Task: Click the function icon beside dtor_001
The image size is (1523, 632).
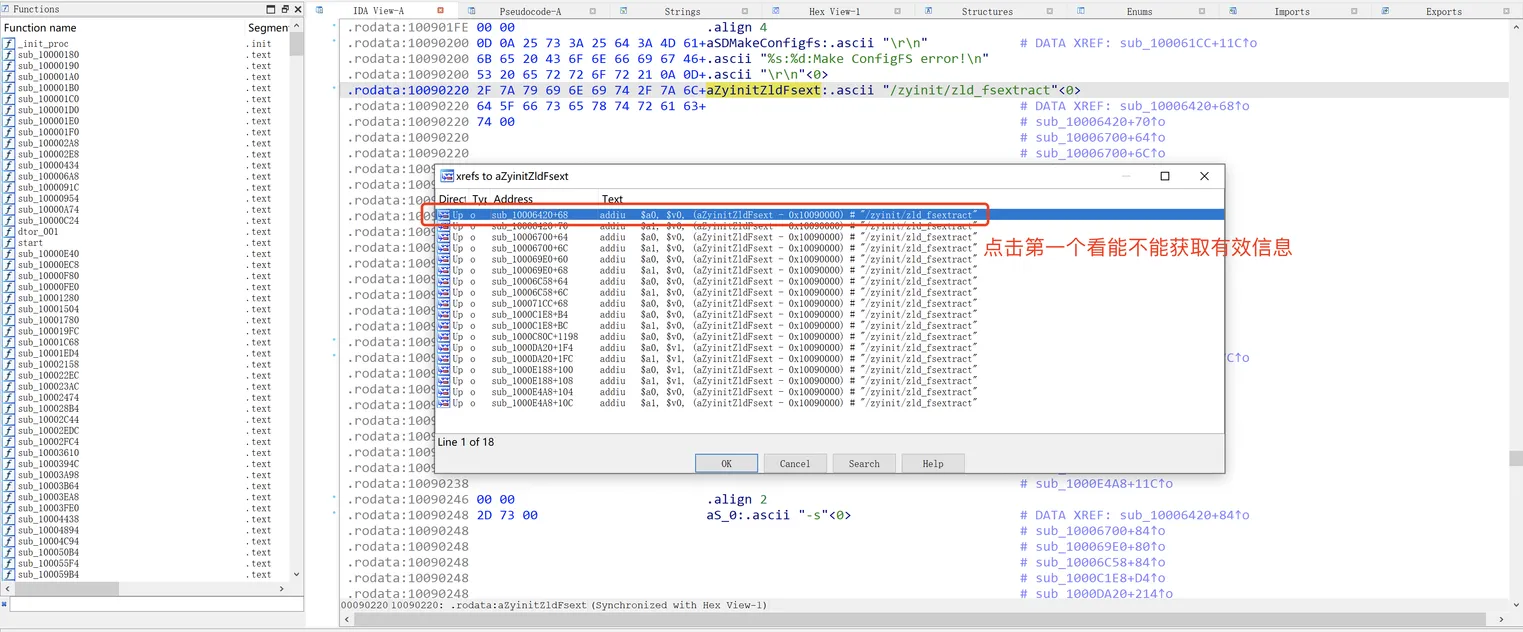Action: coord(9,231)
